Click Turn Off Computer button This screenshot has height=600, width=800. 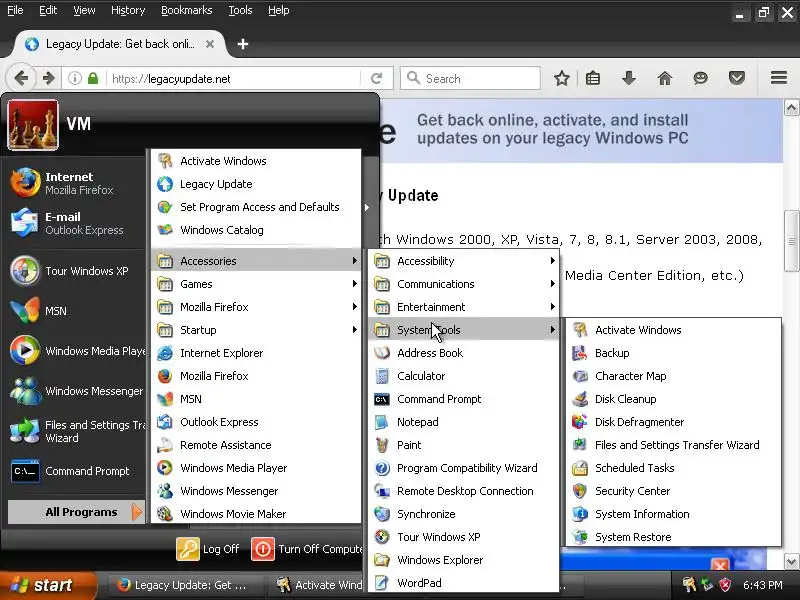tap(307, 549)
